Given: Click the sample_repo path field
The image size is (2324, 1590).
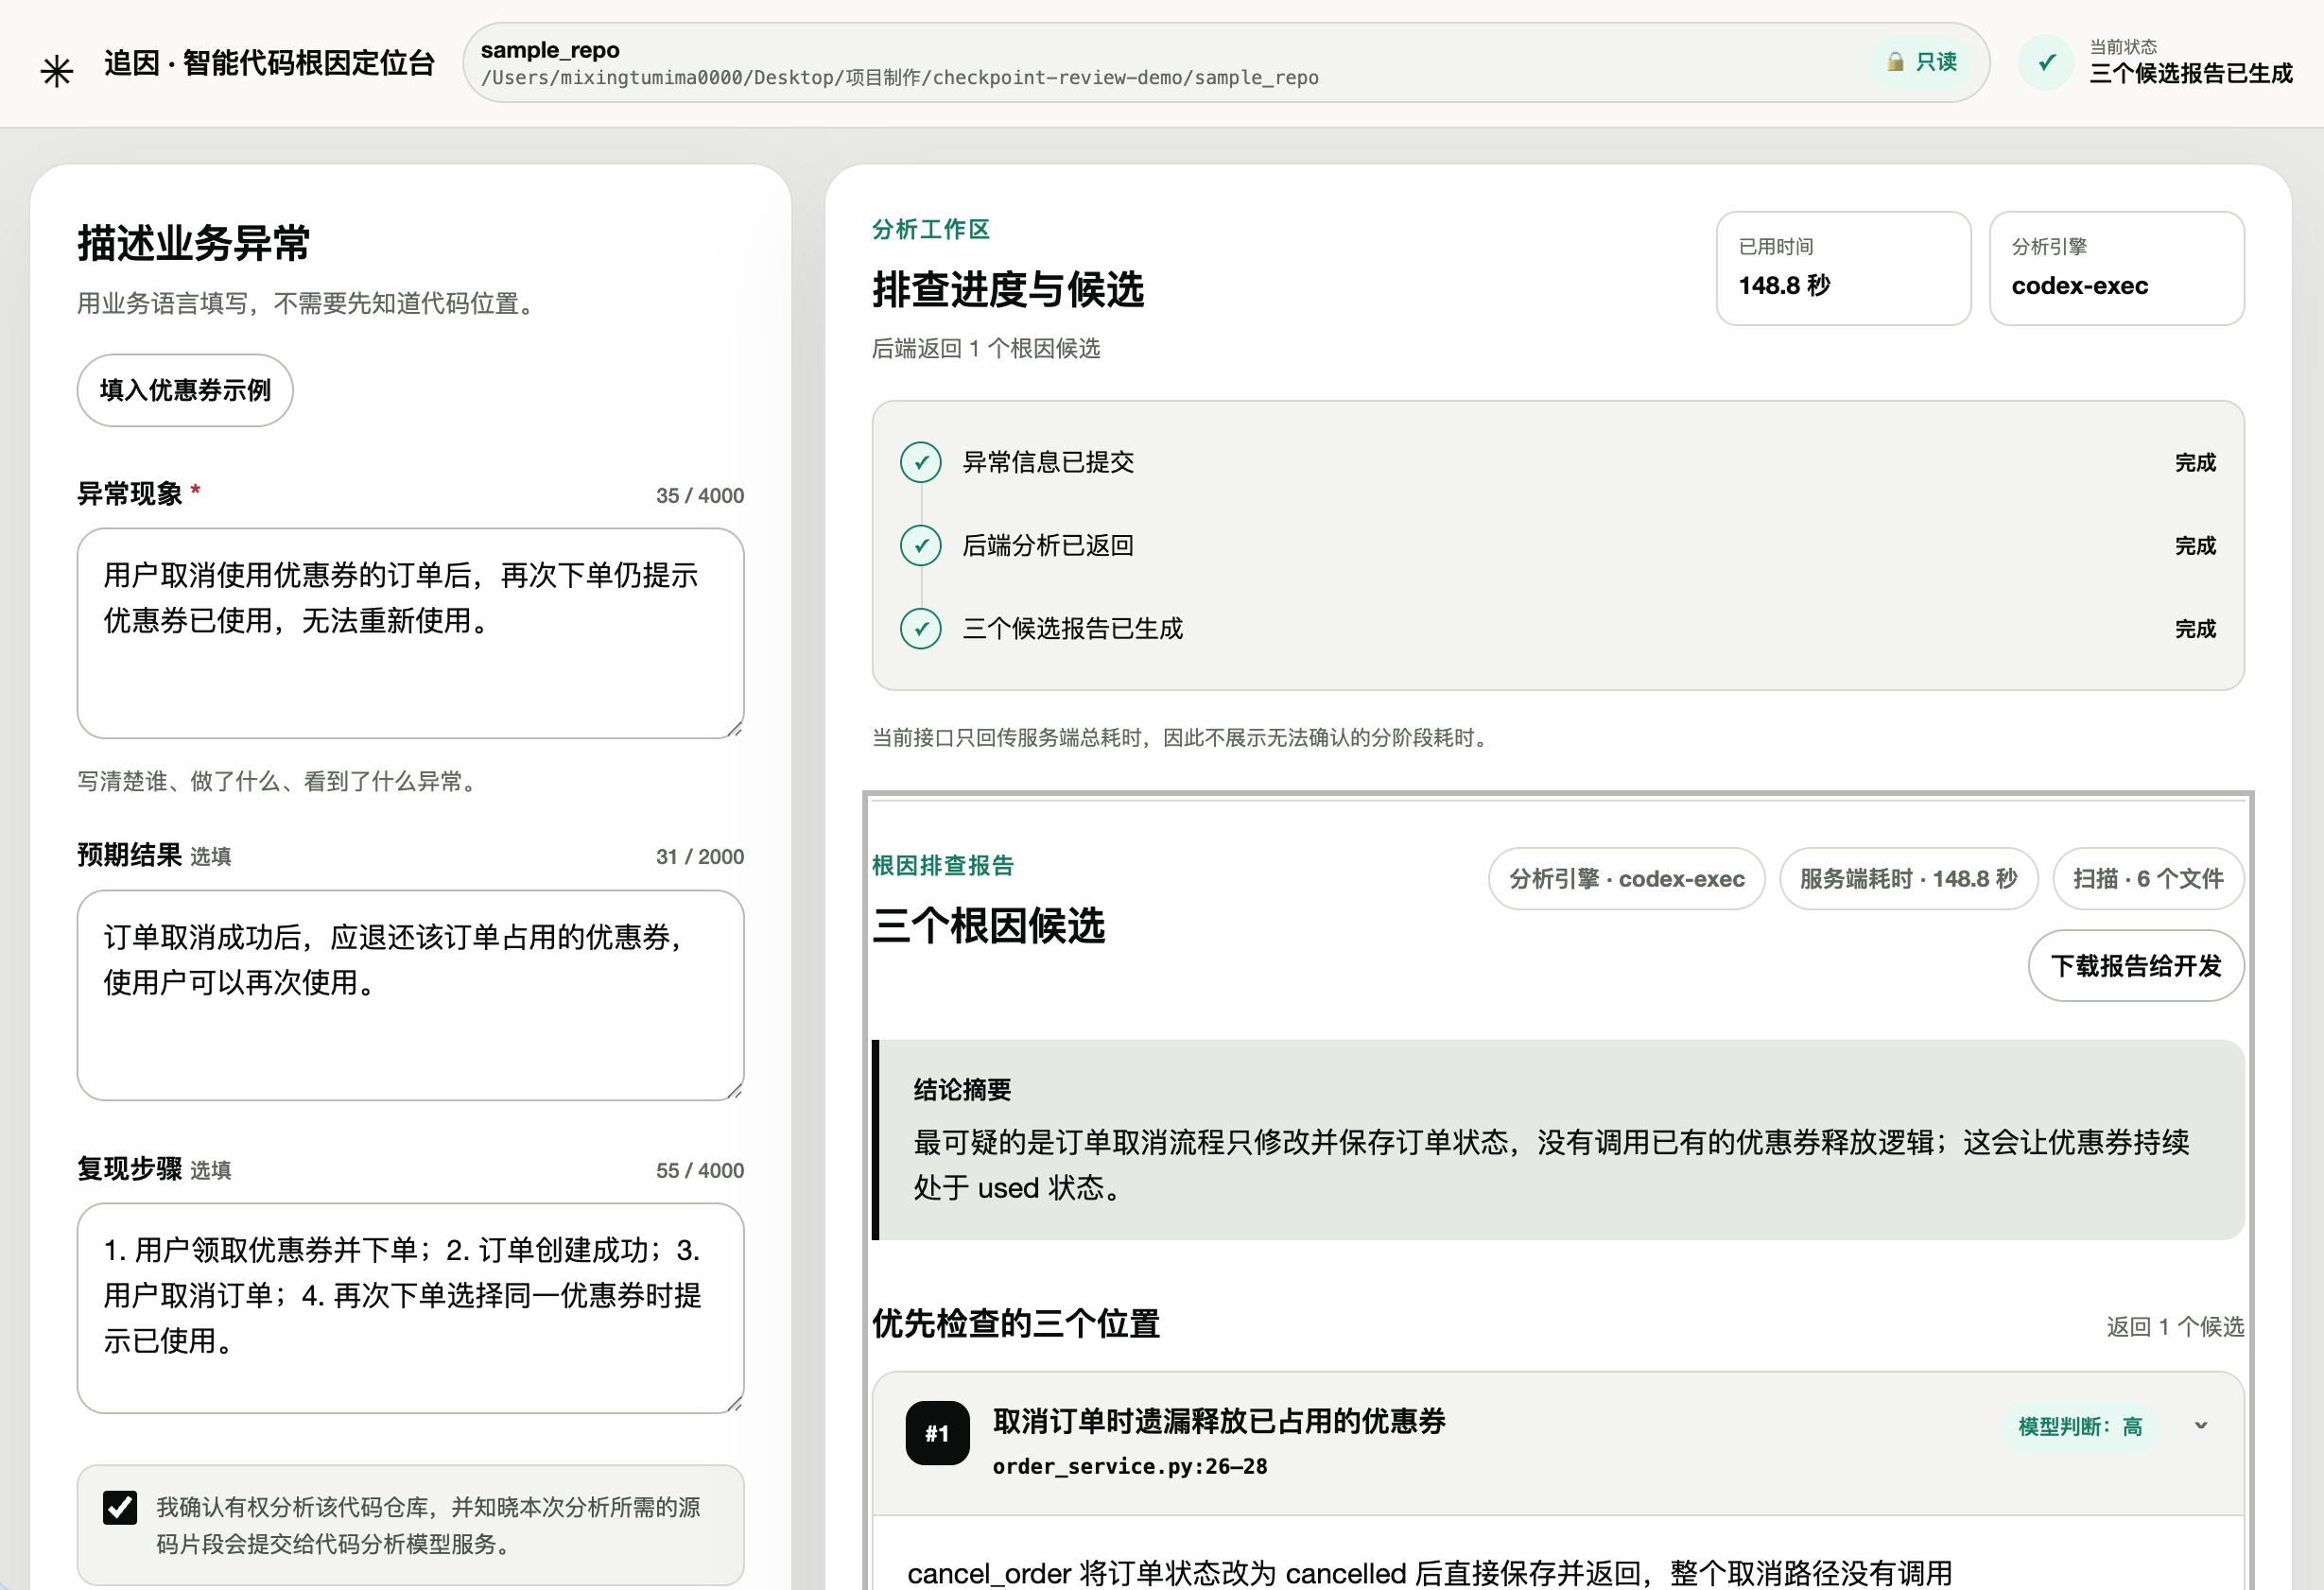Looking at the screenshot, I should coord(1226,63).
